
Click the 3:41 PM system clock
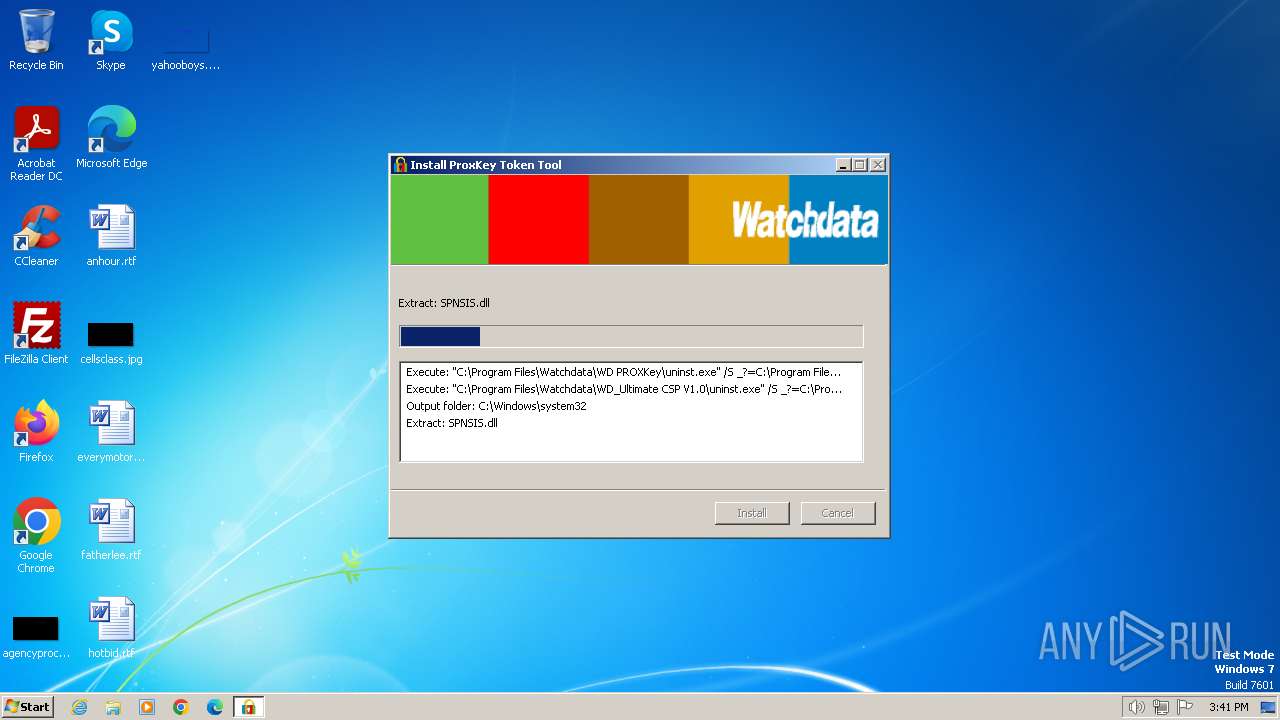pyautogui.click(x=1228, y=707)
